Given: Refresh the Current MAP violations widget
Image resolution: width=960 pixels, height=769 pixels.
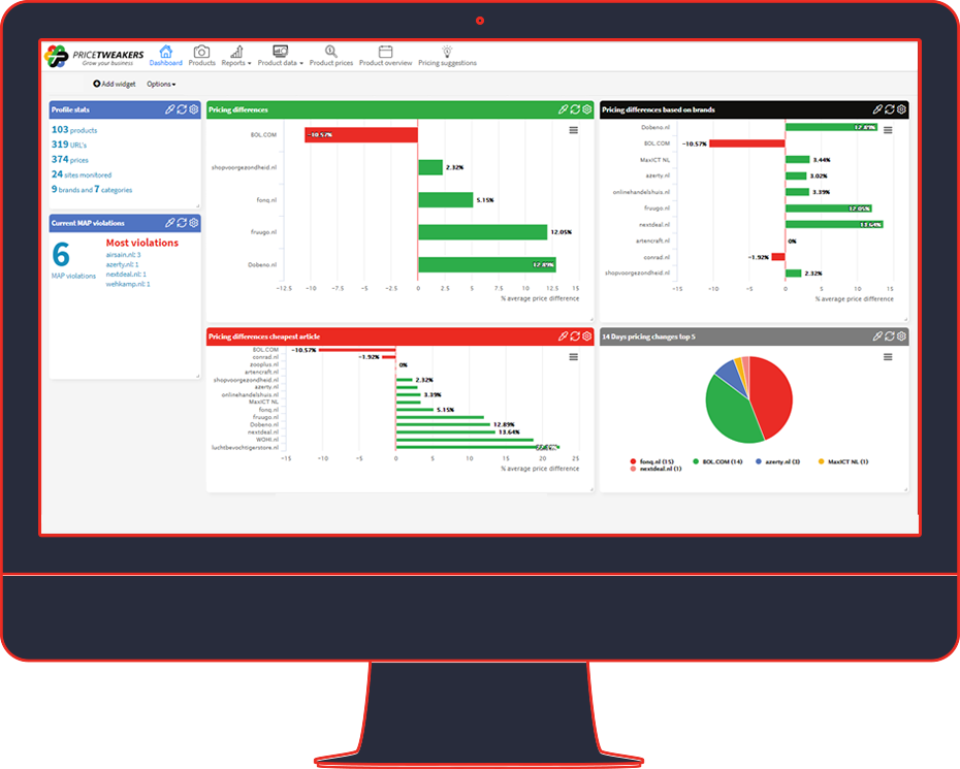Looking at the screenshot, I should (x=182, y=223).
